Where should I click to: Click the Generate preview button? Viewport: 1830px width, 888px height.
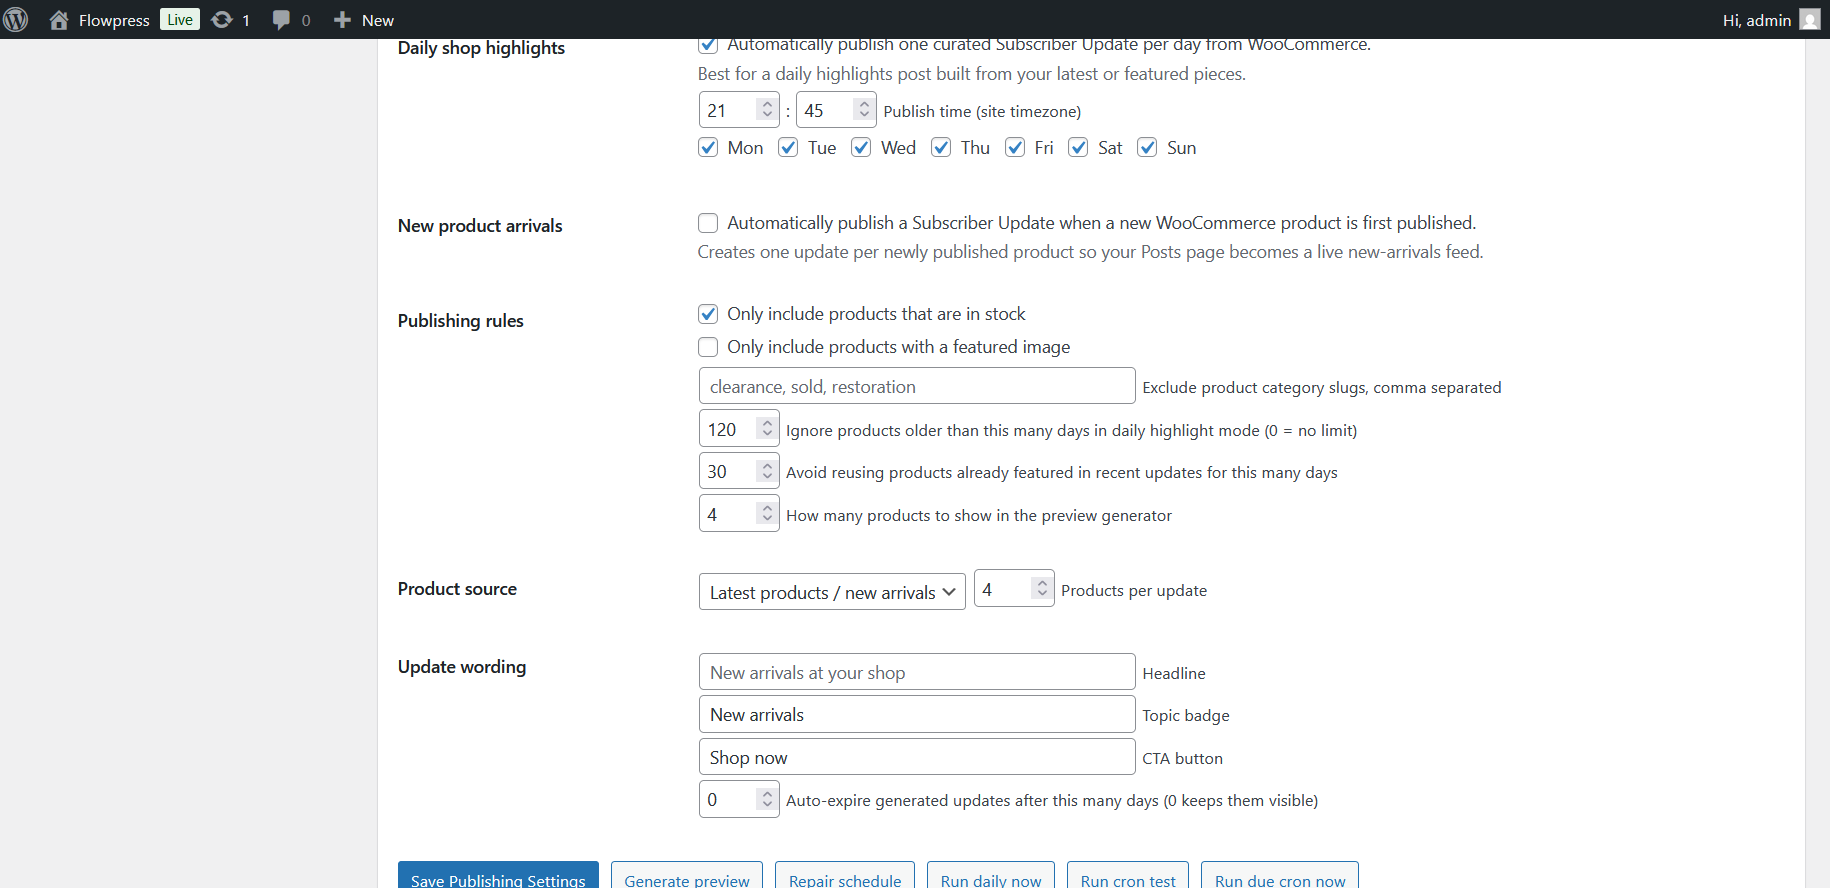point(687,876)
